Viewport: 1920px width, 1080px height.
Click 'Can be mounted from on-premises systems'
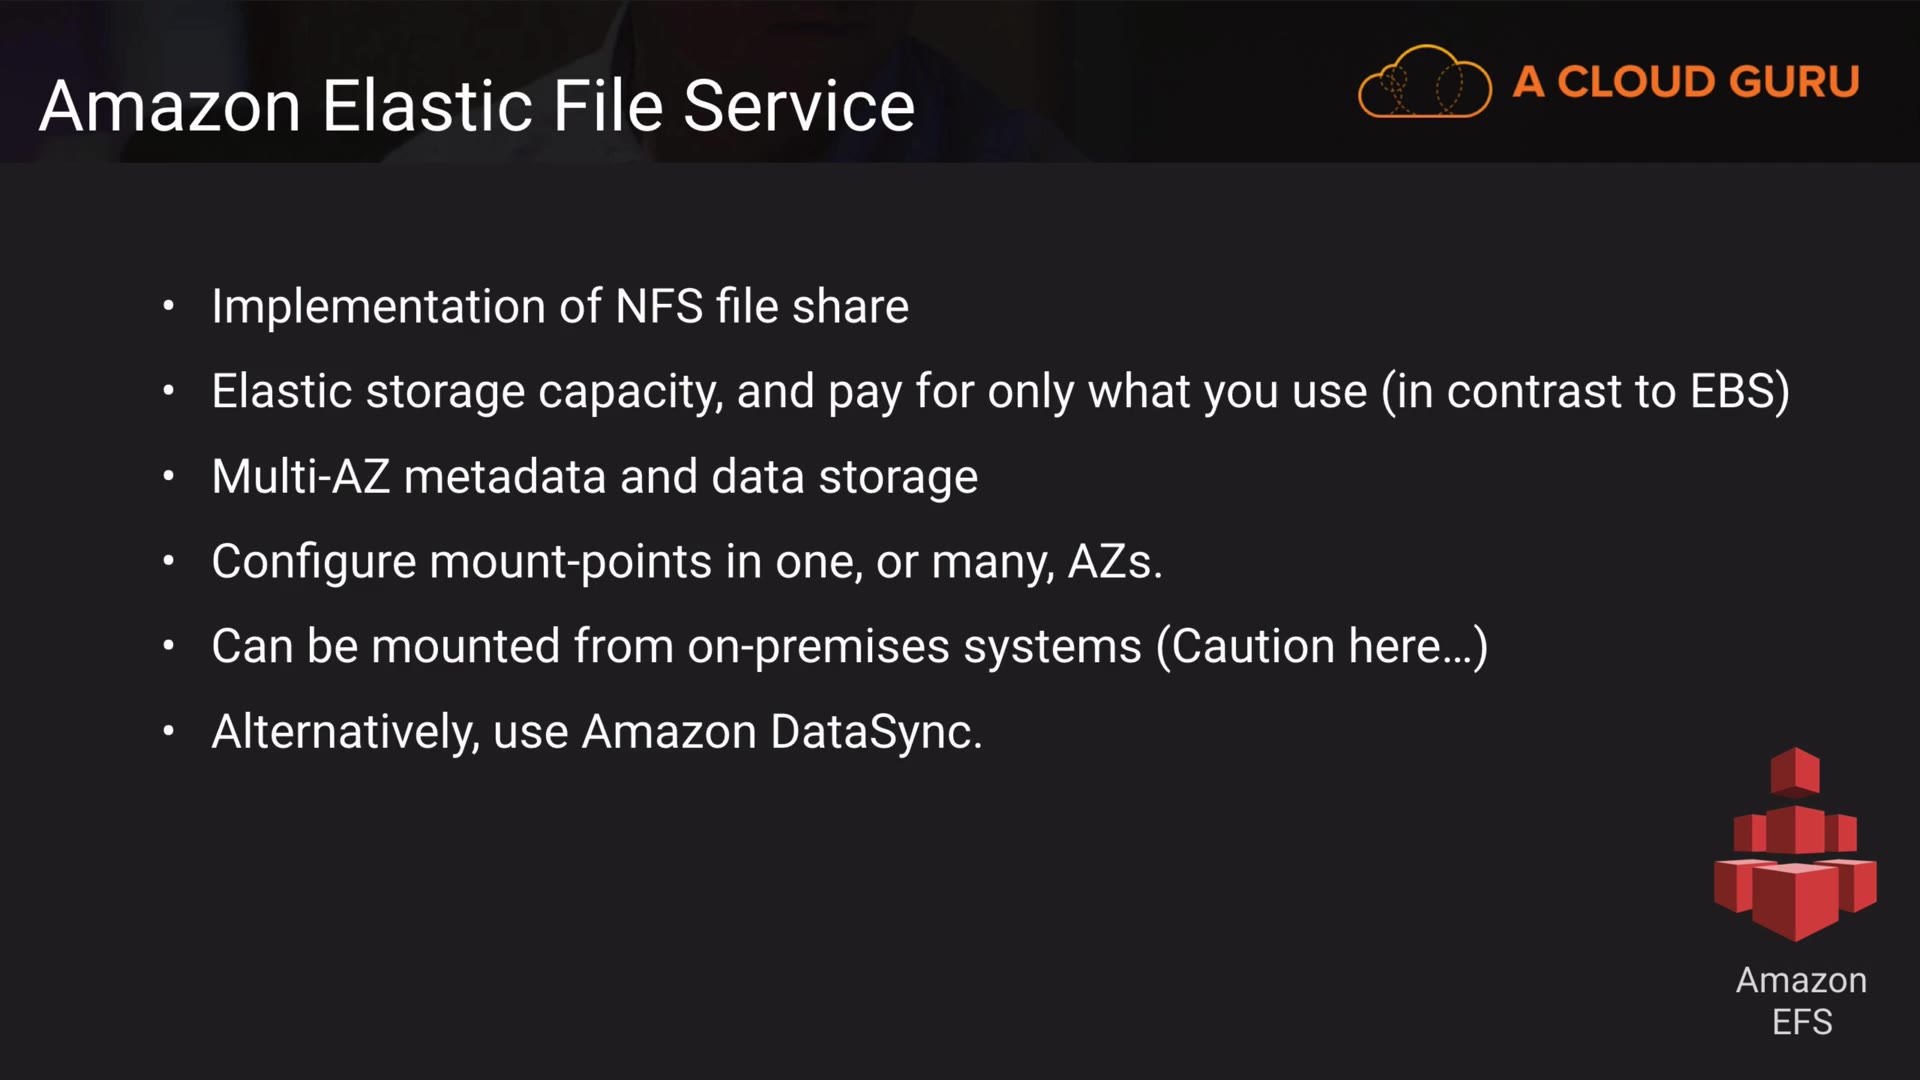(x=676, y=646)
